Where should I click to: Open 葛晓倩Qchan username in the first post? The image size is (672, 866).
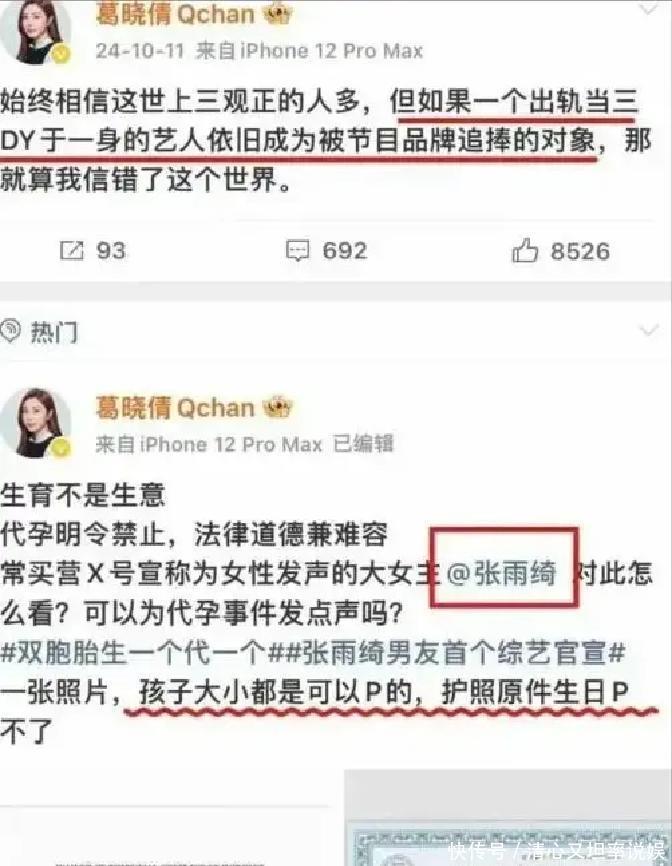[x=174, y=14]
